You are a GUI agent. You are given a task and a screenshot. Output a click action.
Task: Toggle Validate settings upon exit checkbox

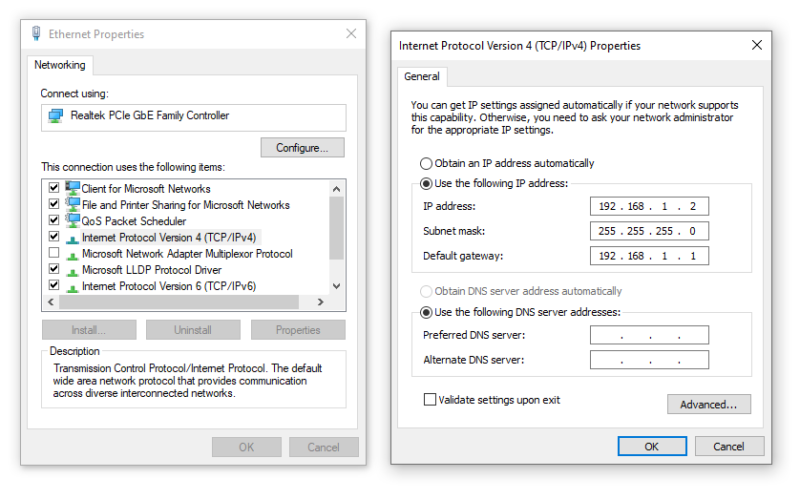[430, 399]
